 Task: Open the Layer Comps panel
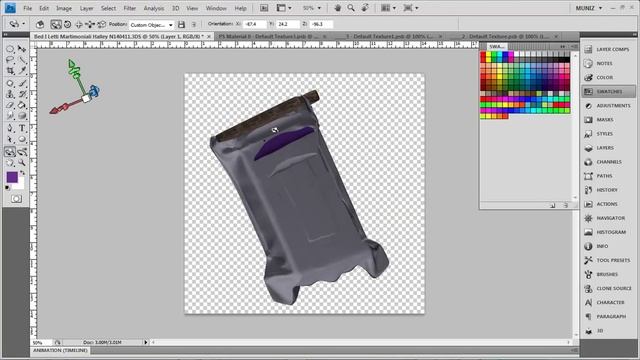click(609, 49)
